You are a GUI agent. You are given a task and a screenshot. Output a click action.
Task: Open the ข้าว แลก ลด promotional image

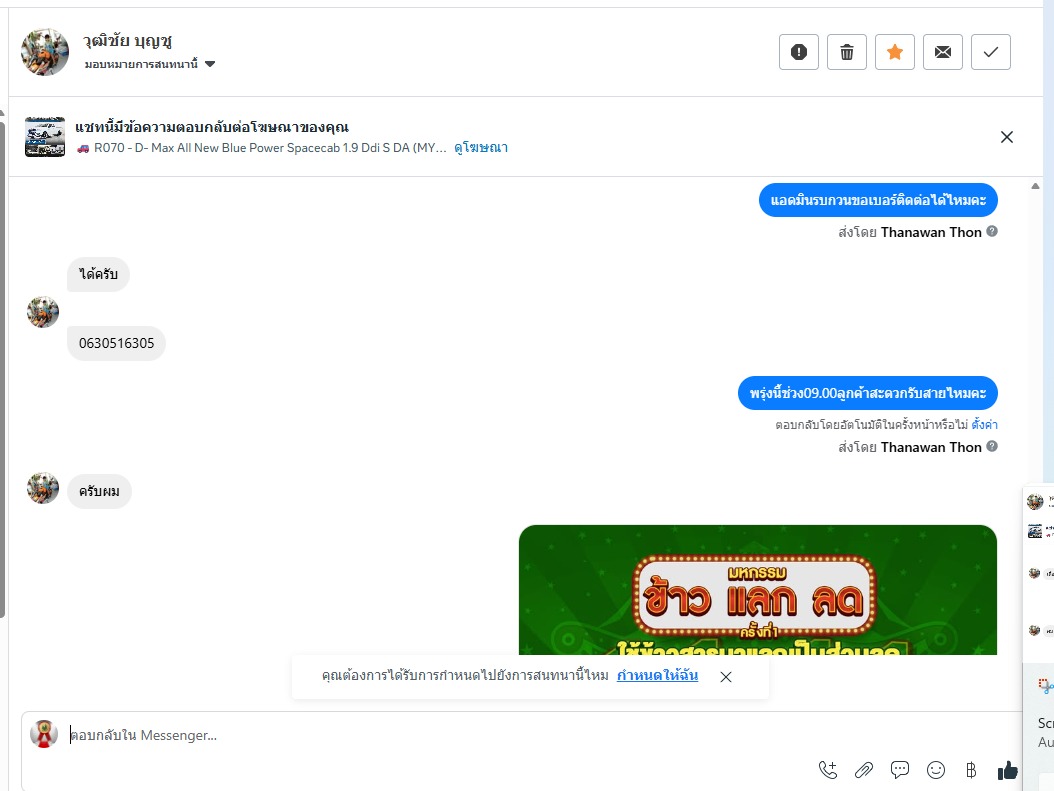(x=758, y=589)
